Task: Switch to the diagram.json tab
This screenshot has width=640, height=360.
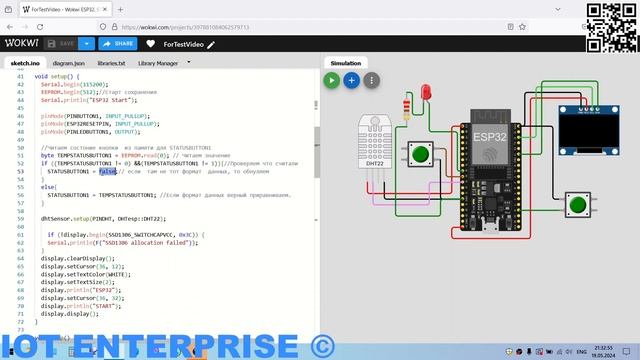Action: (x=69, y=63)
